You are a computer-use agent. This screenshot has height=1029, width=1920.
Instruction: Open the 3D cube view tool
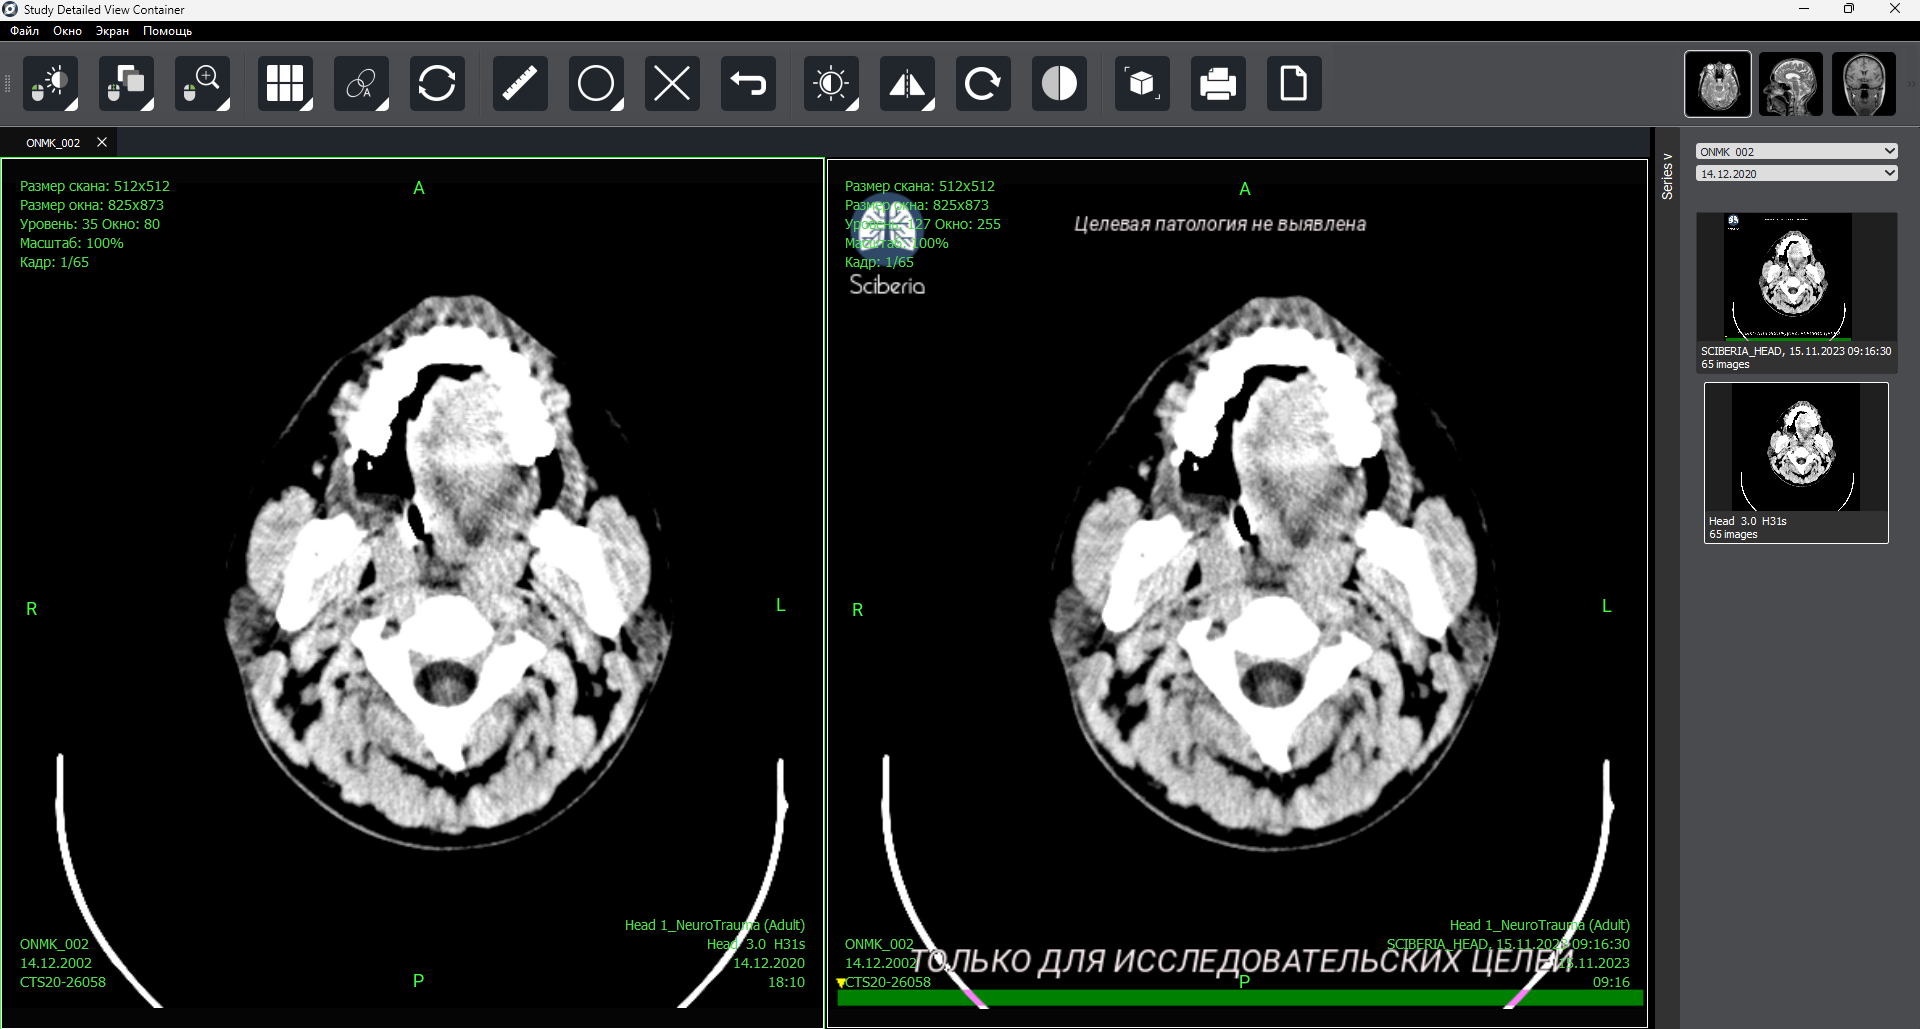click(x=1142, y=84)
